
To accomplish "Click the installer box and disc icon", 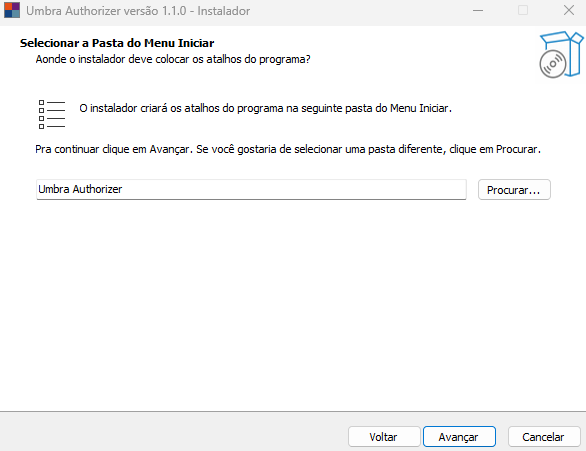I will pyautogui.click(x=561, y=55).
